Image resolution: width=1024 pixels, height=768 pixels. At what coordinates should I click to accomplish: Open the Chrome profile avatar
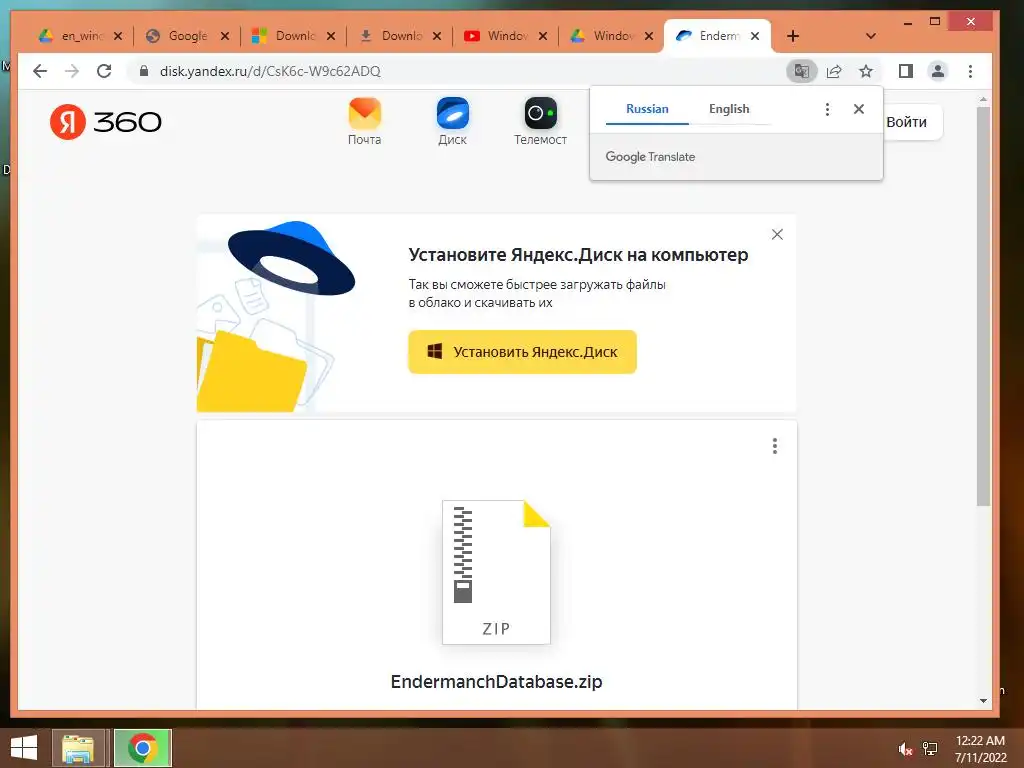[x=938, y=71]
